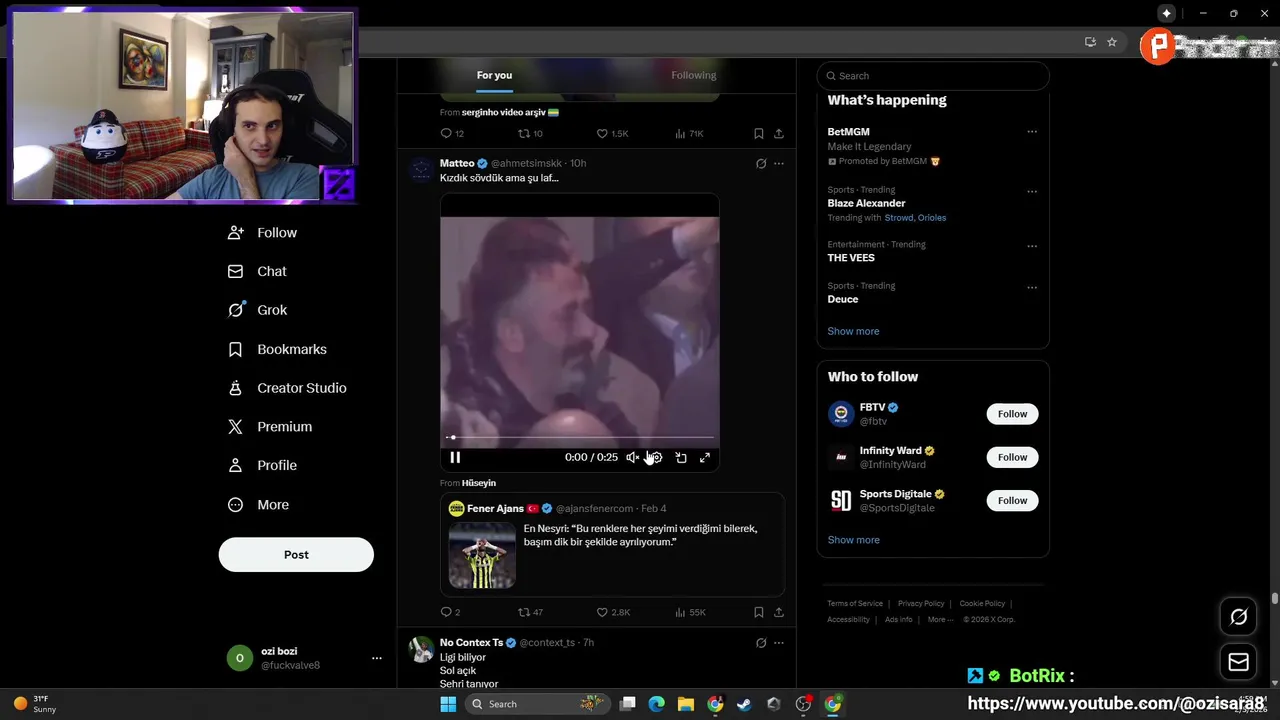Open the Windows Start menu

pyautogui.click(x=448, y=704)
